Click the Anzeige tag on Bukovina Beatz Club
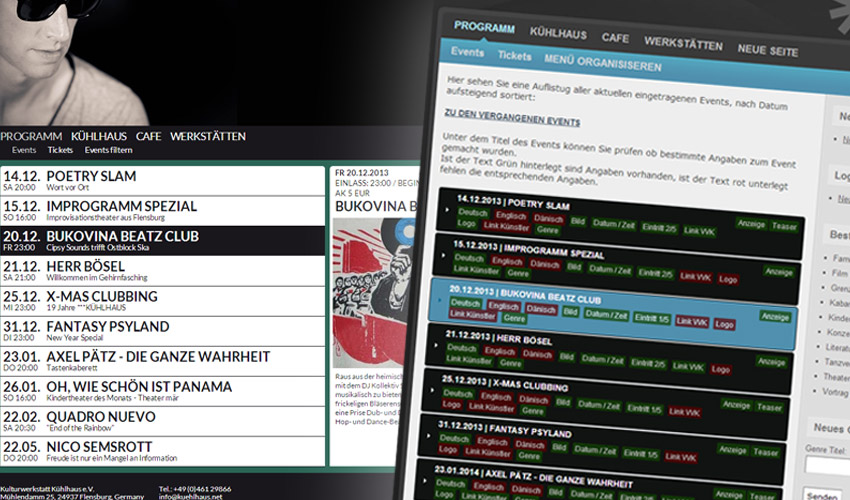850x500 pixels. click(x=775, y=316)
